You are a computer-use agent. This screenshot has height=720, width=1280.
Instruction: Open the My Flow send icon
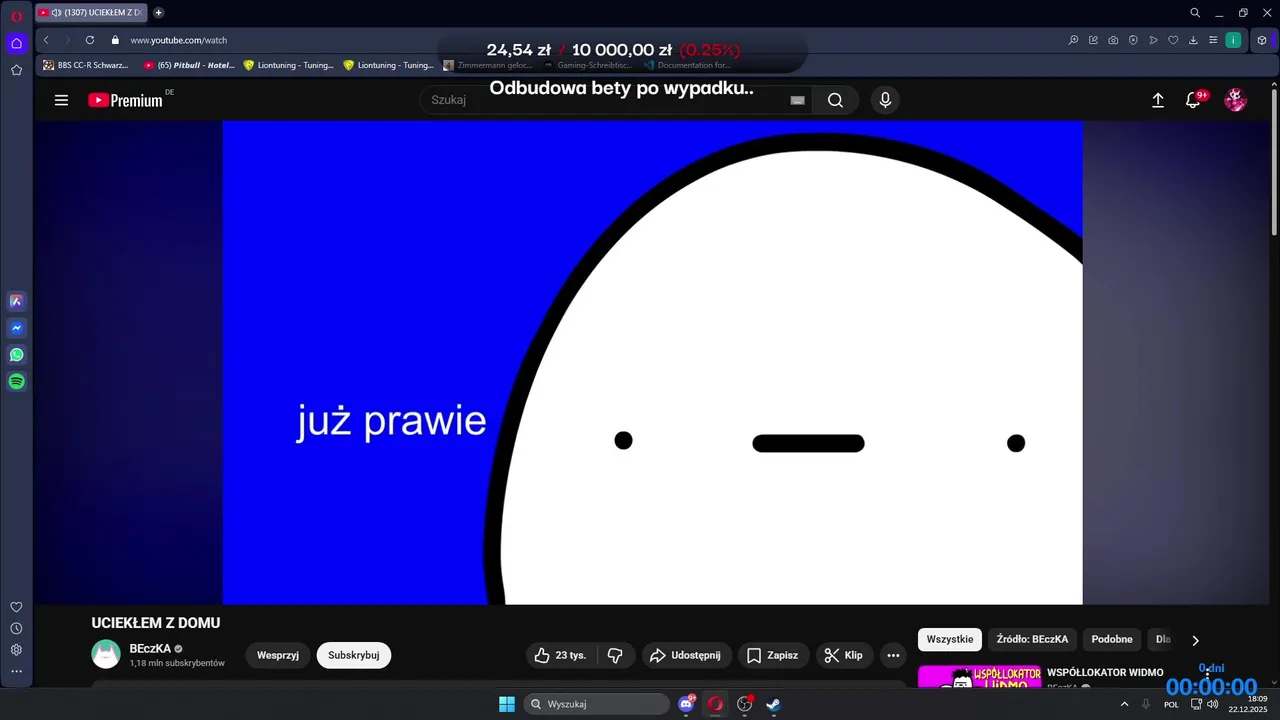point(1153,40)
